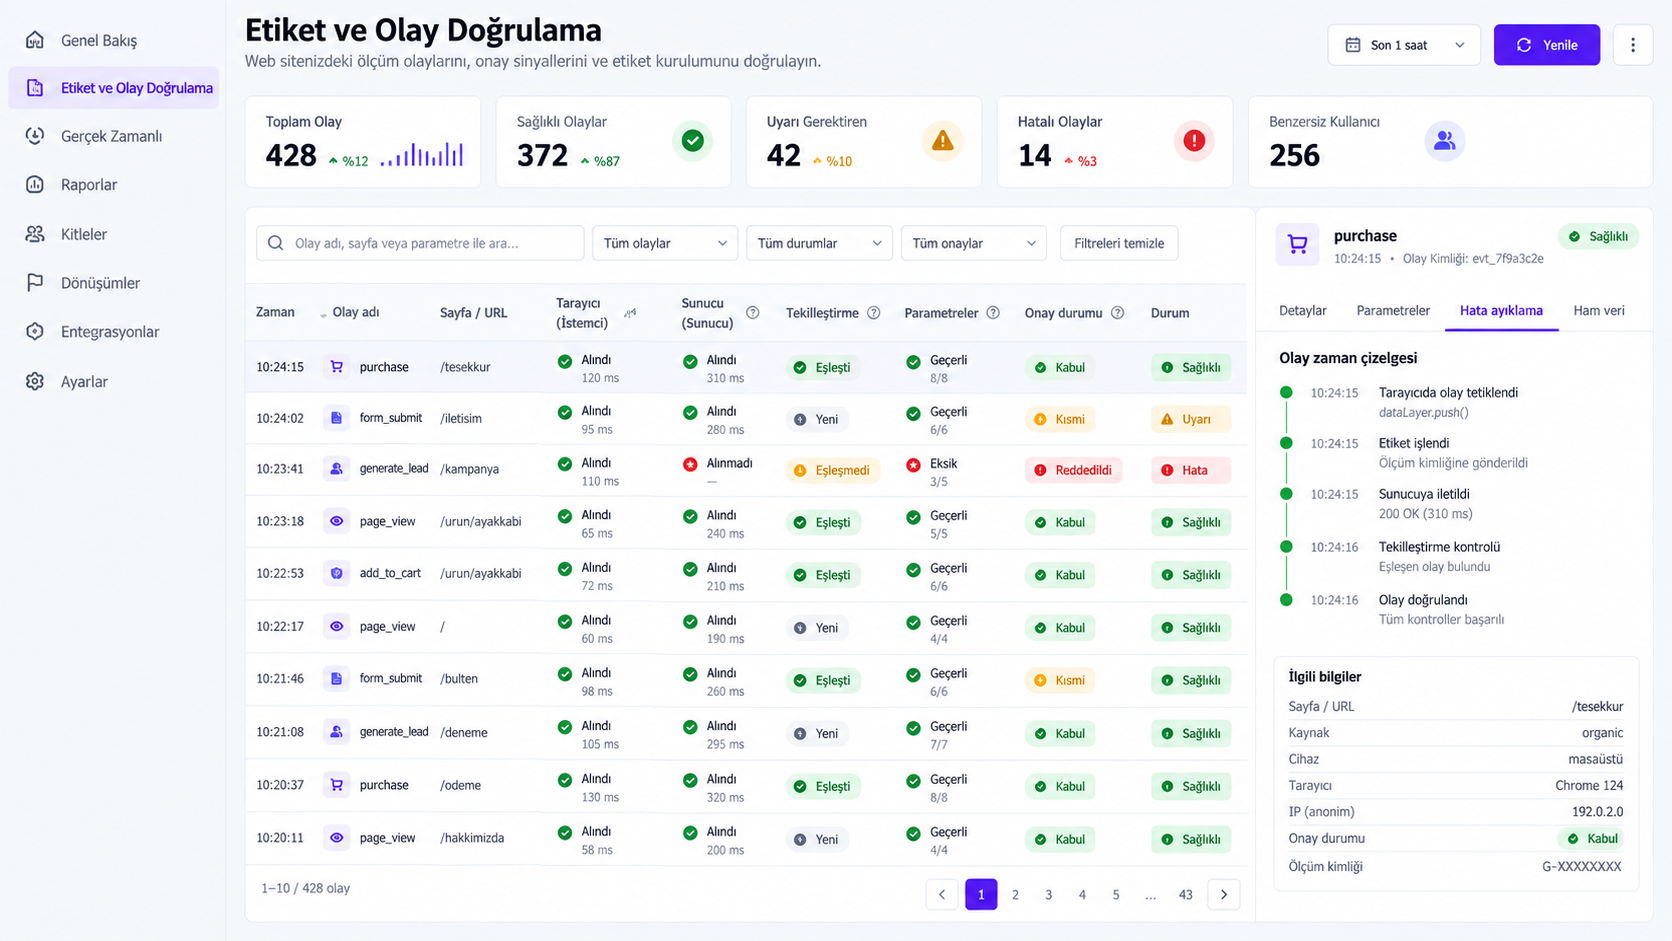Expand the Tüm onaylar filter dropdown
The image size is (1672, 941).
click(974, 243)
